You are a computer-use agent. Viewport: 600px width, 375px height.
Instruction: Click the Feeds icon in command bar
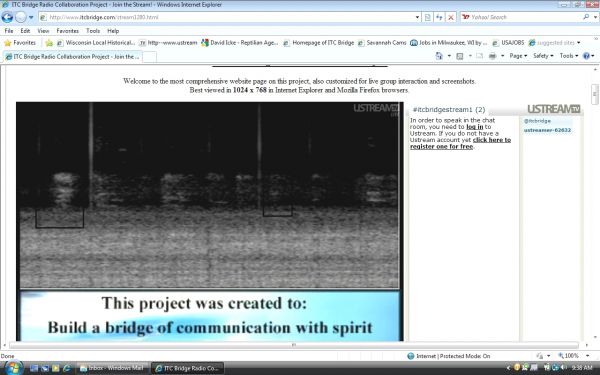tap(460, 56)
